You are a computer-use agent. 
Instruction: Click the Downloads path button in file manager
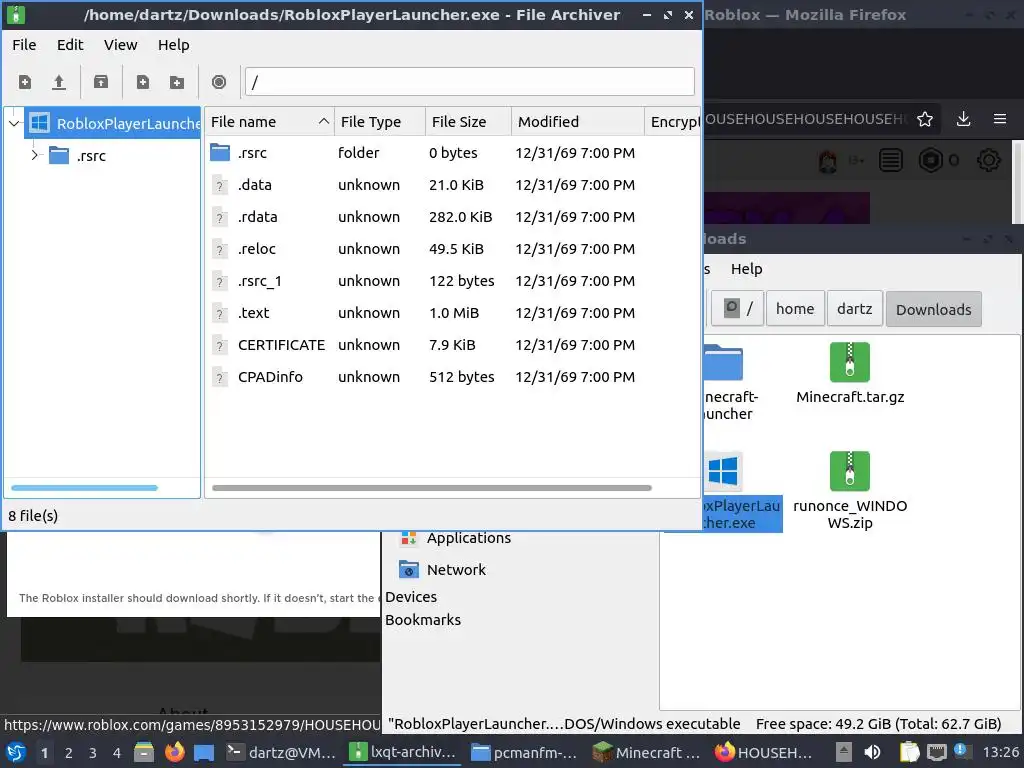pos(933,310)
